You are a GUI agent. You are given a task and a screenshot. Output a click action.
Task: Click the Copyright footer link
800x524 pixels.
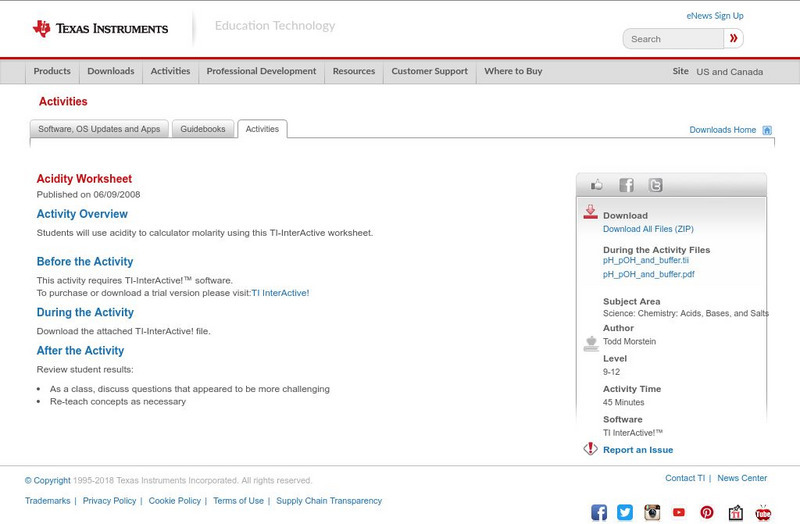(x=47, y=481)
